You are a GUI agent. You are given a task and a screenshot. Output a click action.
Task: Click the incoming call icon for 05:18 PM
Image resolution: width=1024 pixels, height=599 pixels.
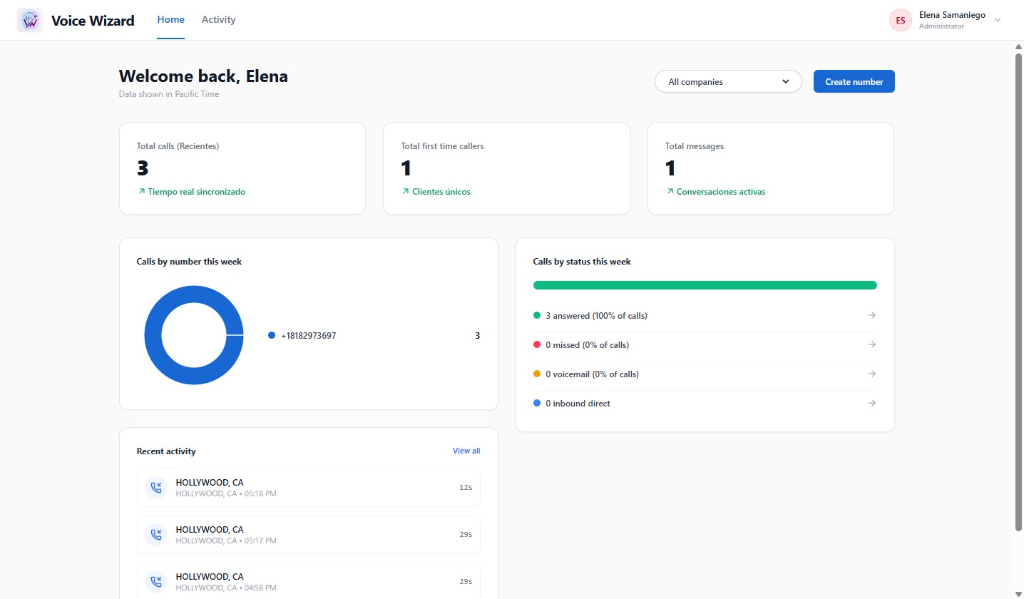tap(156, 487)
